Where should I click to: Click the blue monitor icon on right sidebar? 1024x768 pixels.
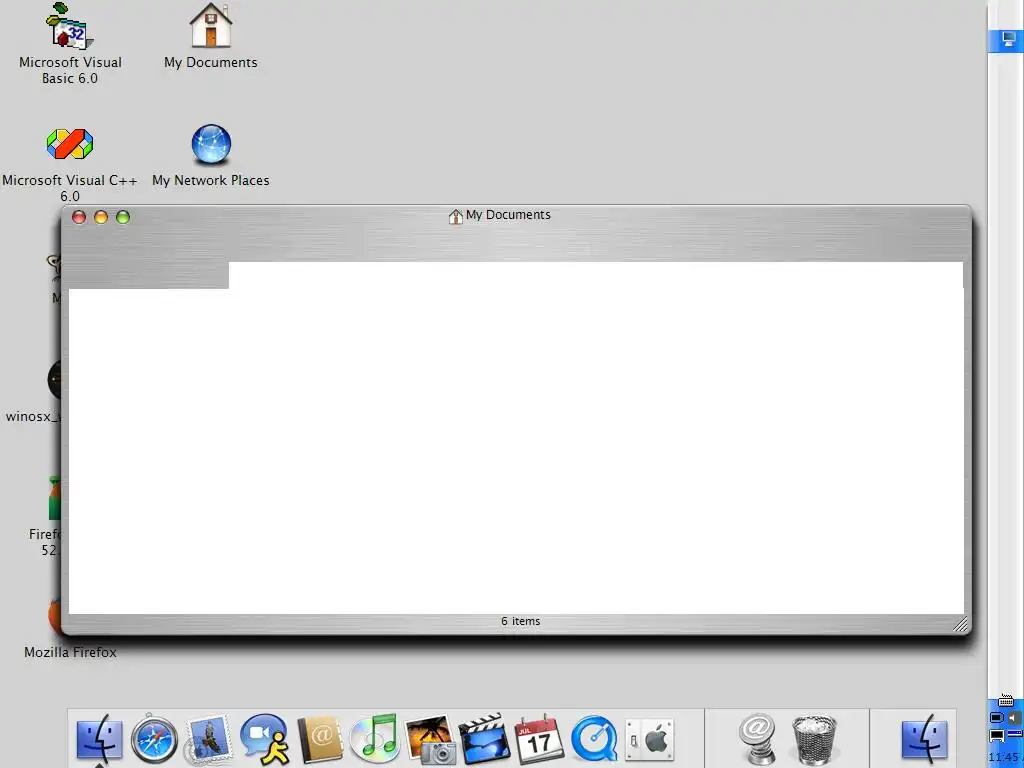click(1009, 40)
